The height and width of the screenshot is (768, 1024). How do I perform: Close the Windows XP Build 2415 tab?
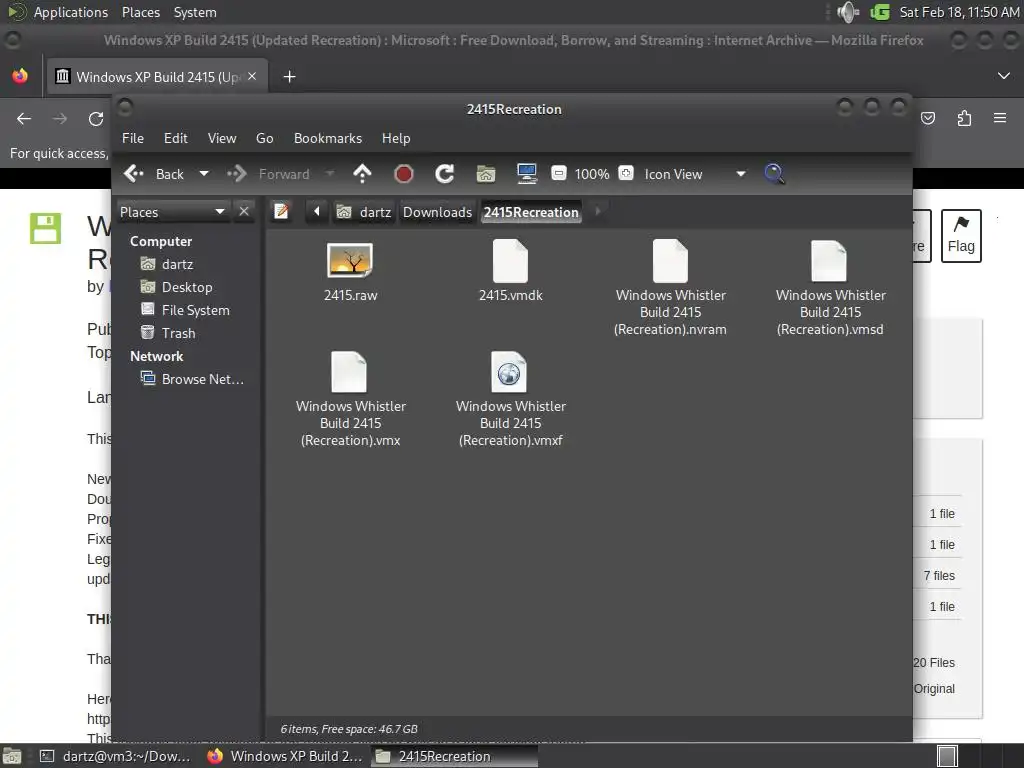[x=252, y=76]
